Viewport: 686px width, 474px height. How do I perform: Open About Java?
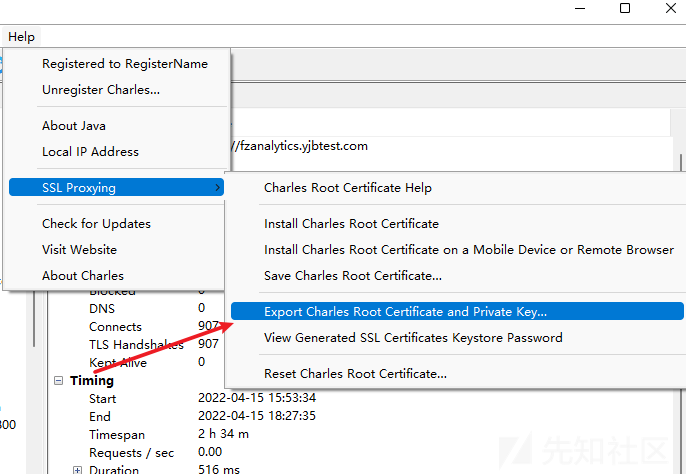(74, 126)
